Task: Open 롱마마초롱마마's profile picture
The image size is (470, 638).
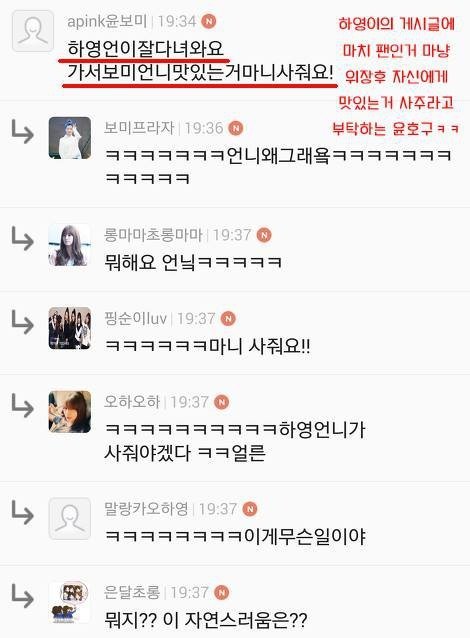Action: tap(70, 245)
